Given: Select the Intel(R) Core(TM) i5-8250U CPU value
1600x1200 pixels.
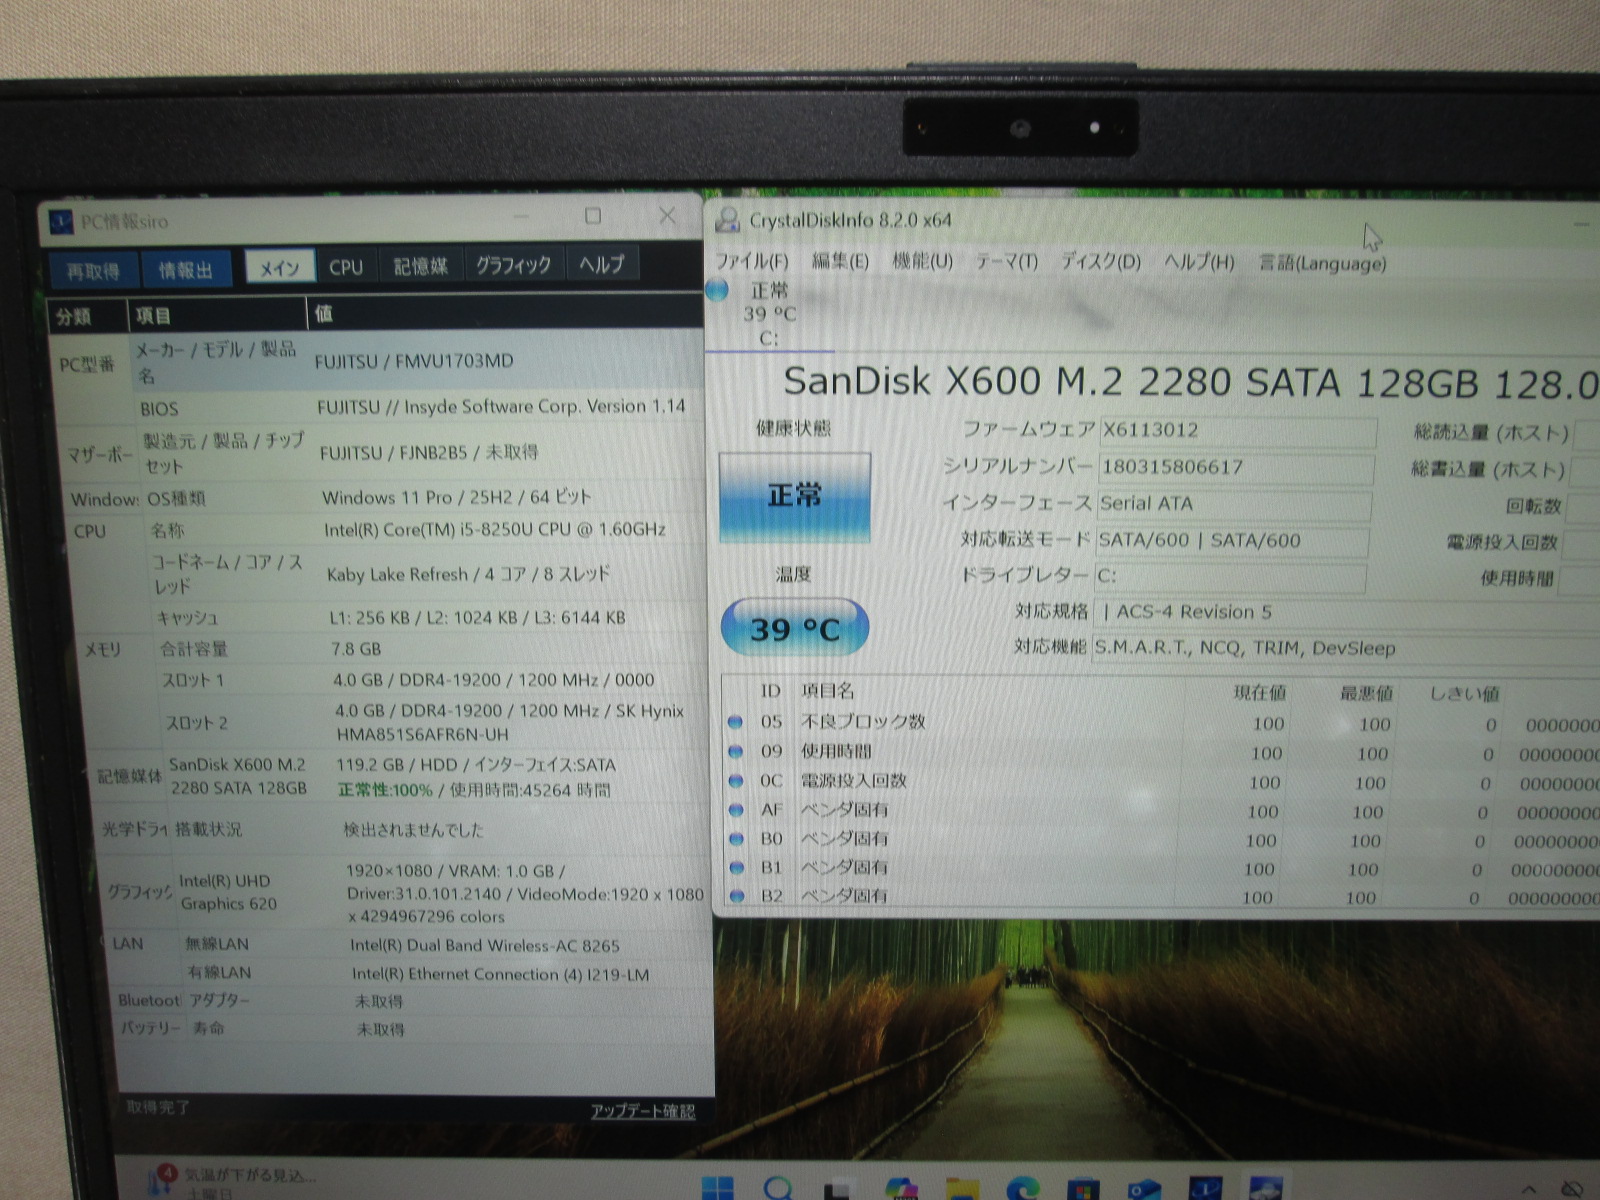Looking at the screenshot, I should pyautogui.click(x=495, y=529).
